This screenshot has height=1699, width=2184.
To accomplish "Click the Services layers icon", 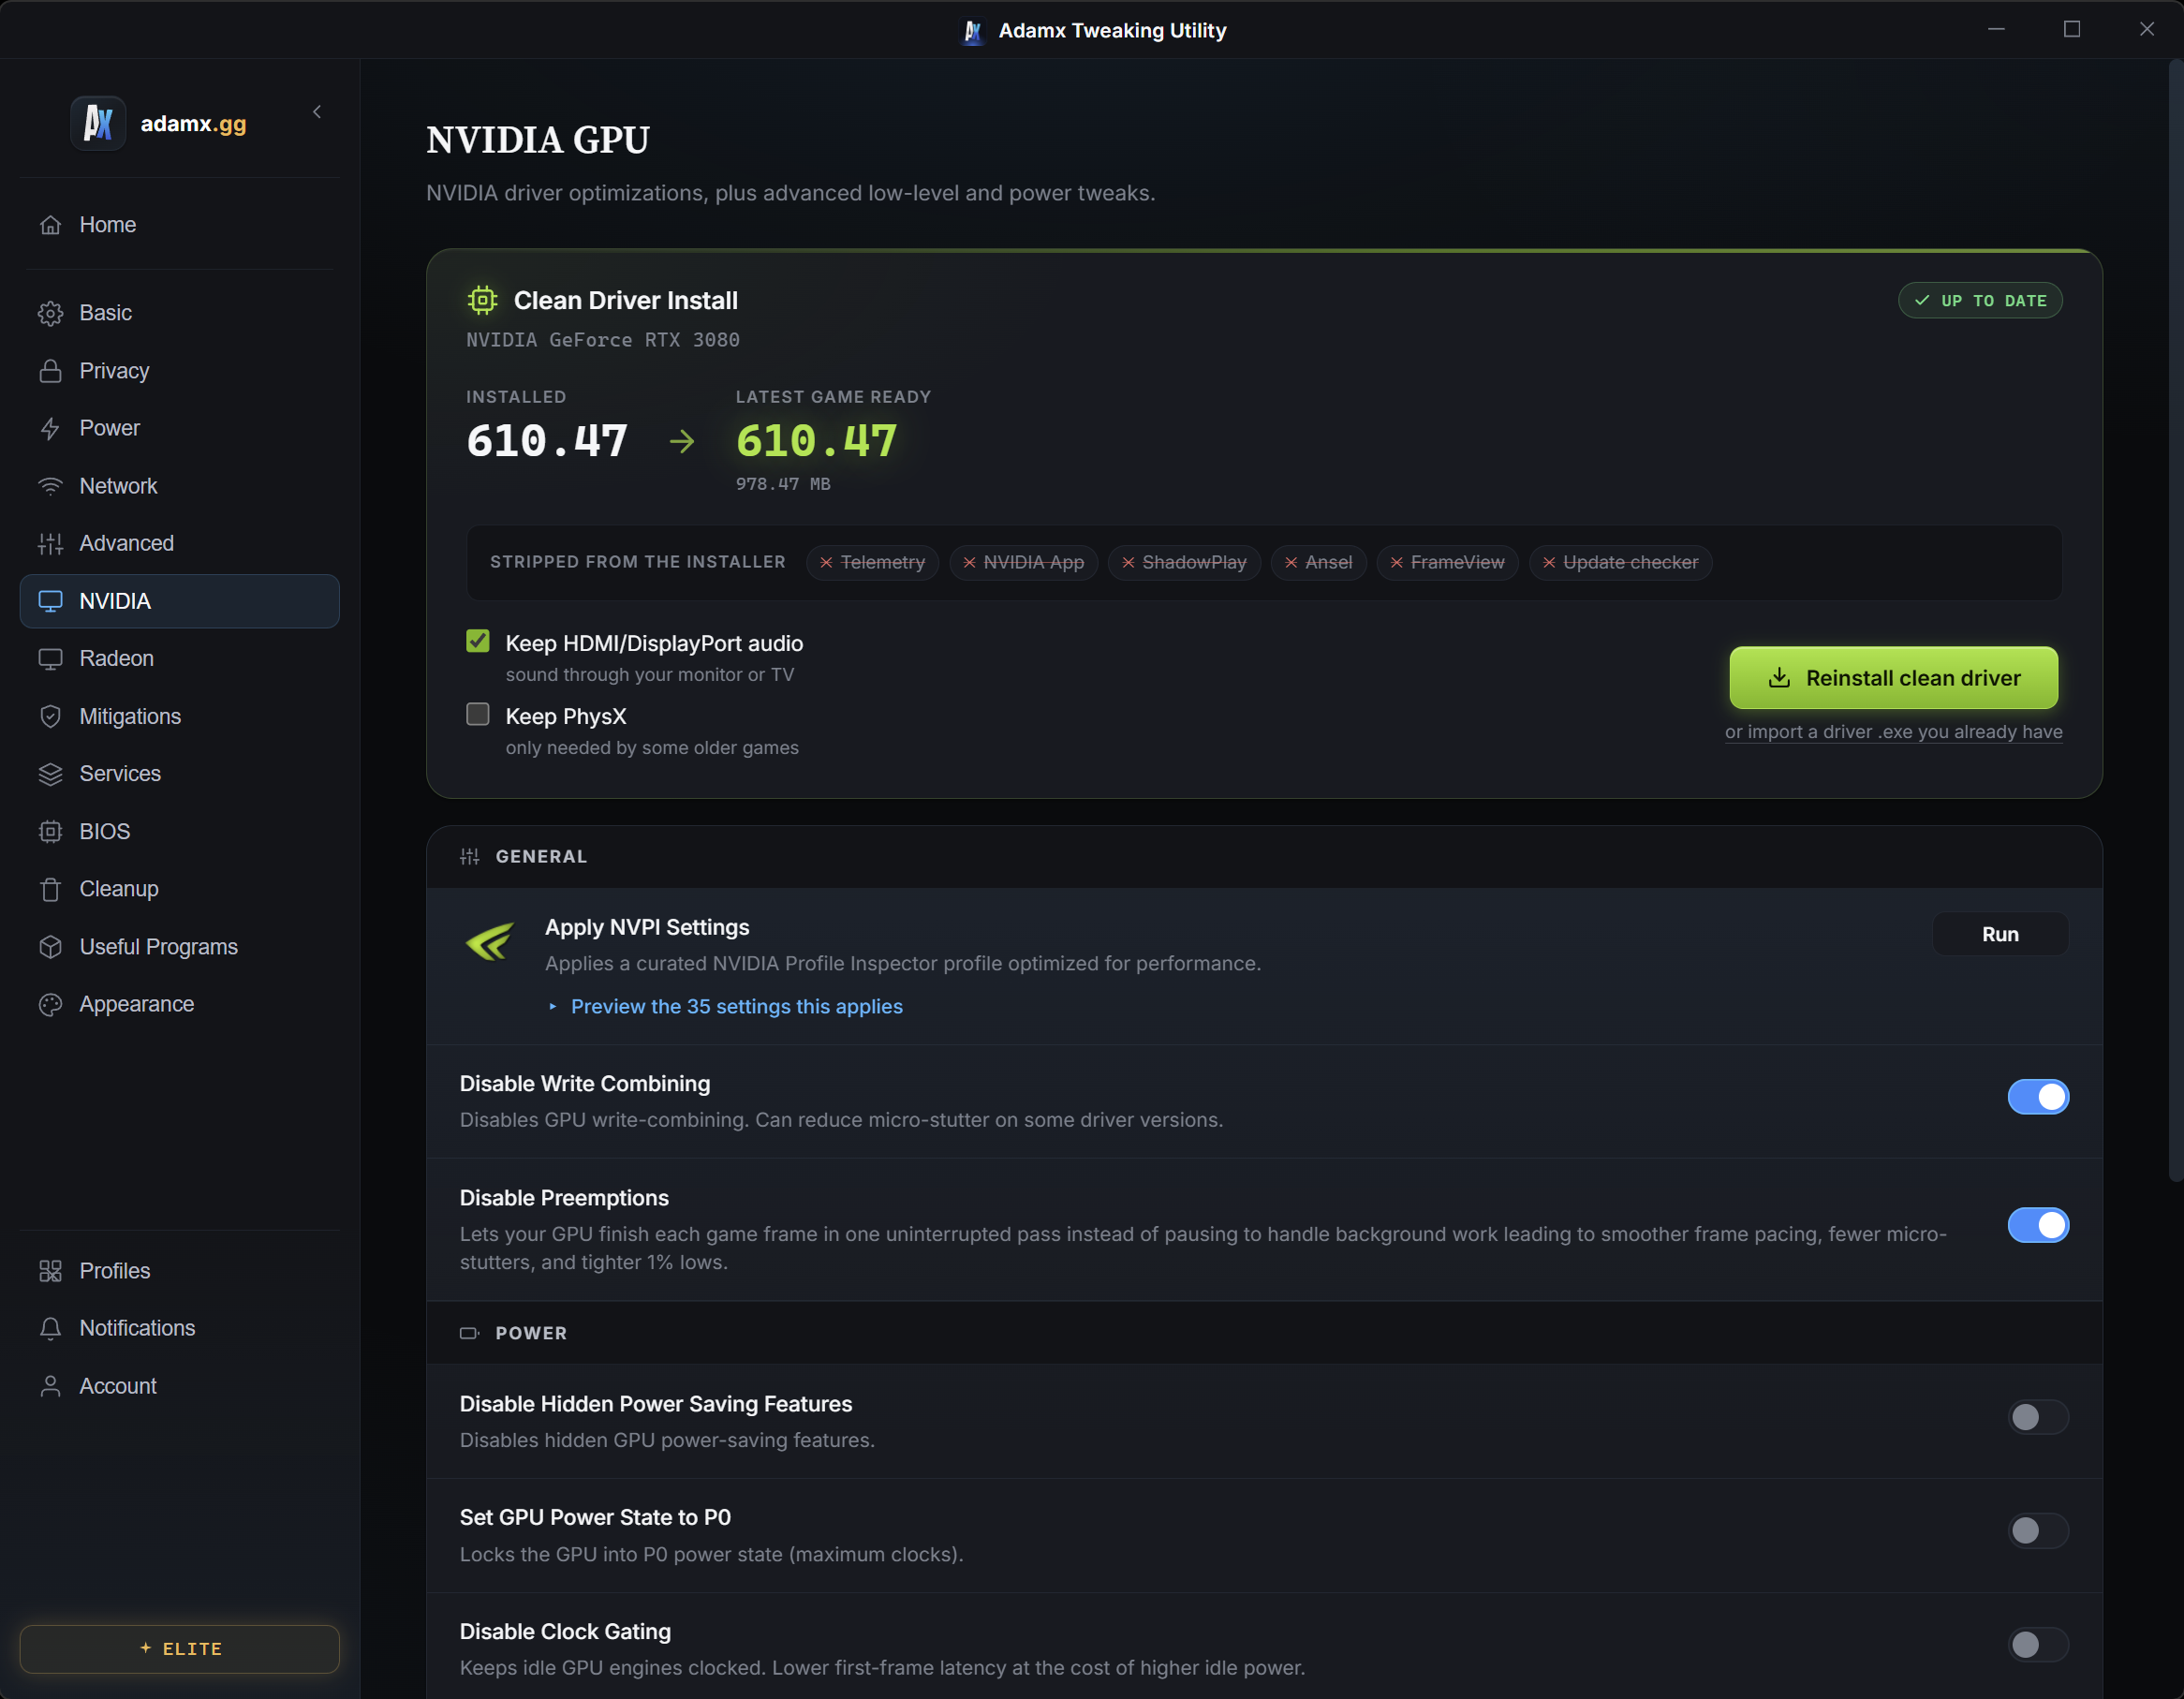I will [50, 774].
